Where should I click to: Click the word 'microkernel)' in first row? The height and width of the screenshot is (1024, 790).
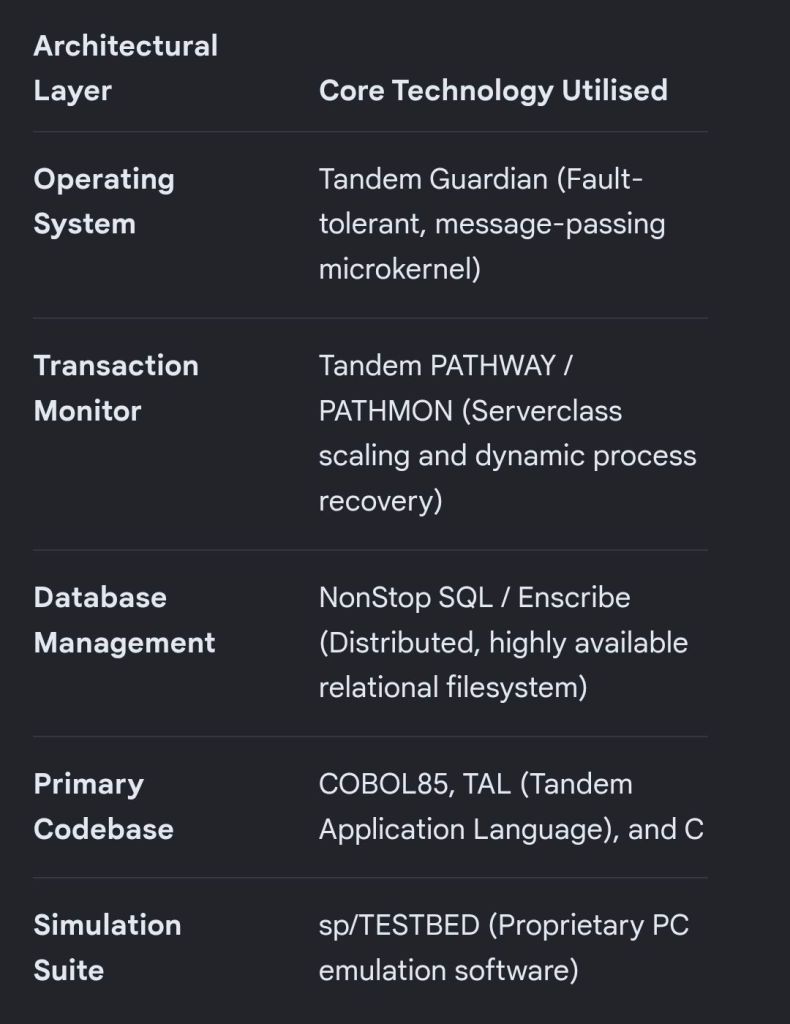click(400, 269)
